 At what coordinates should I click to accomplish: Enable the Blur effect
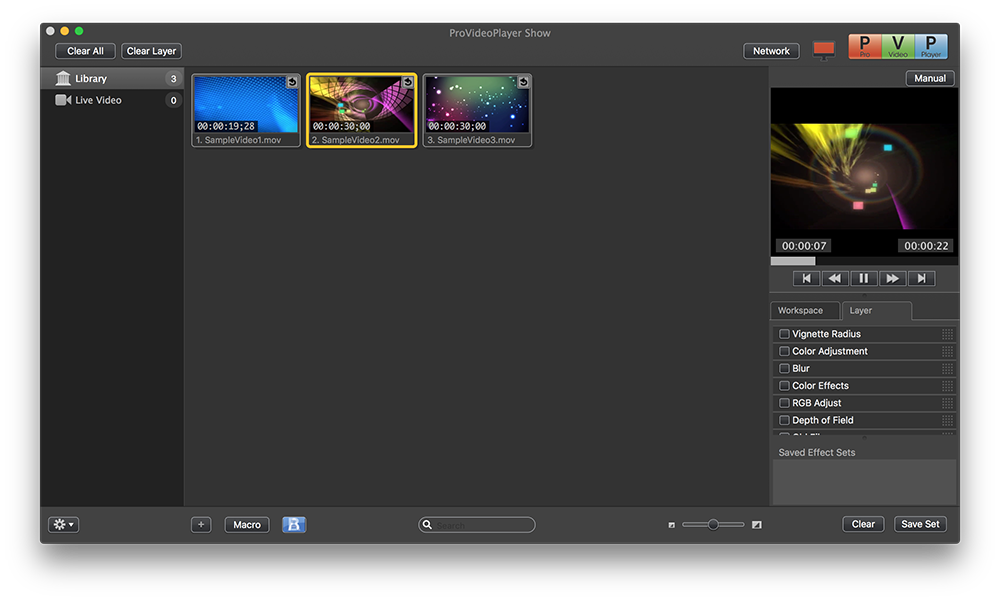pos(784,368)
